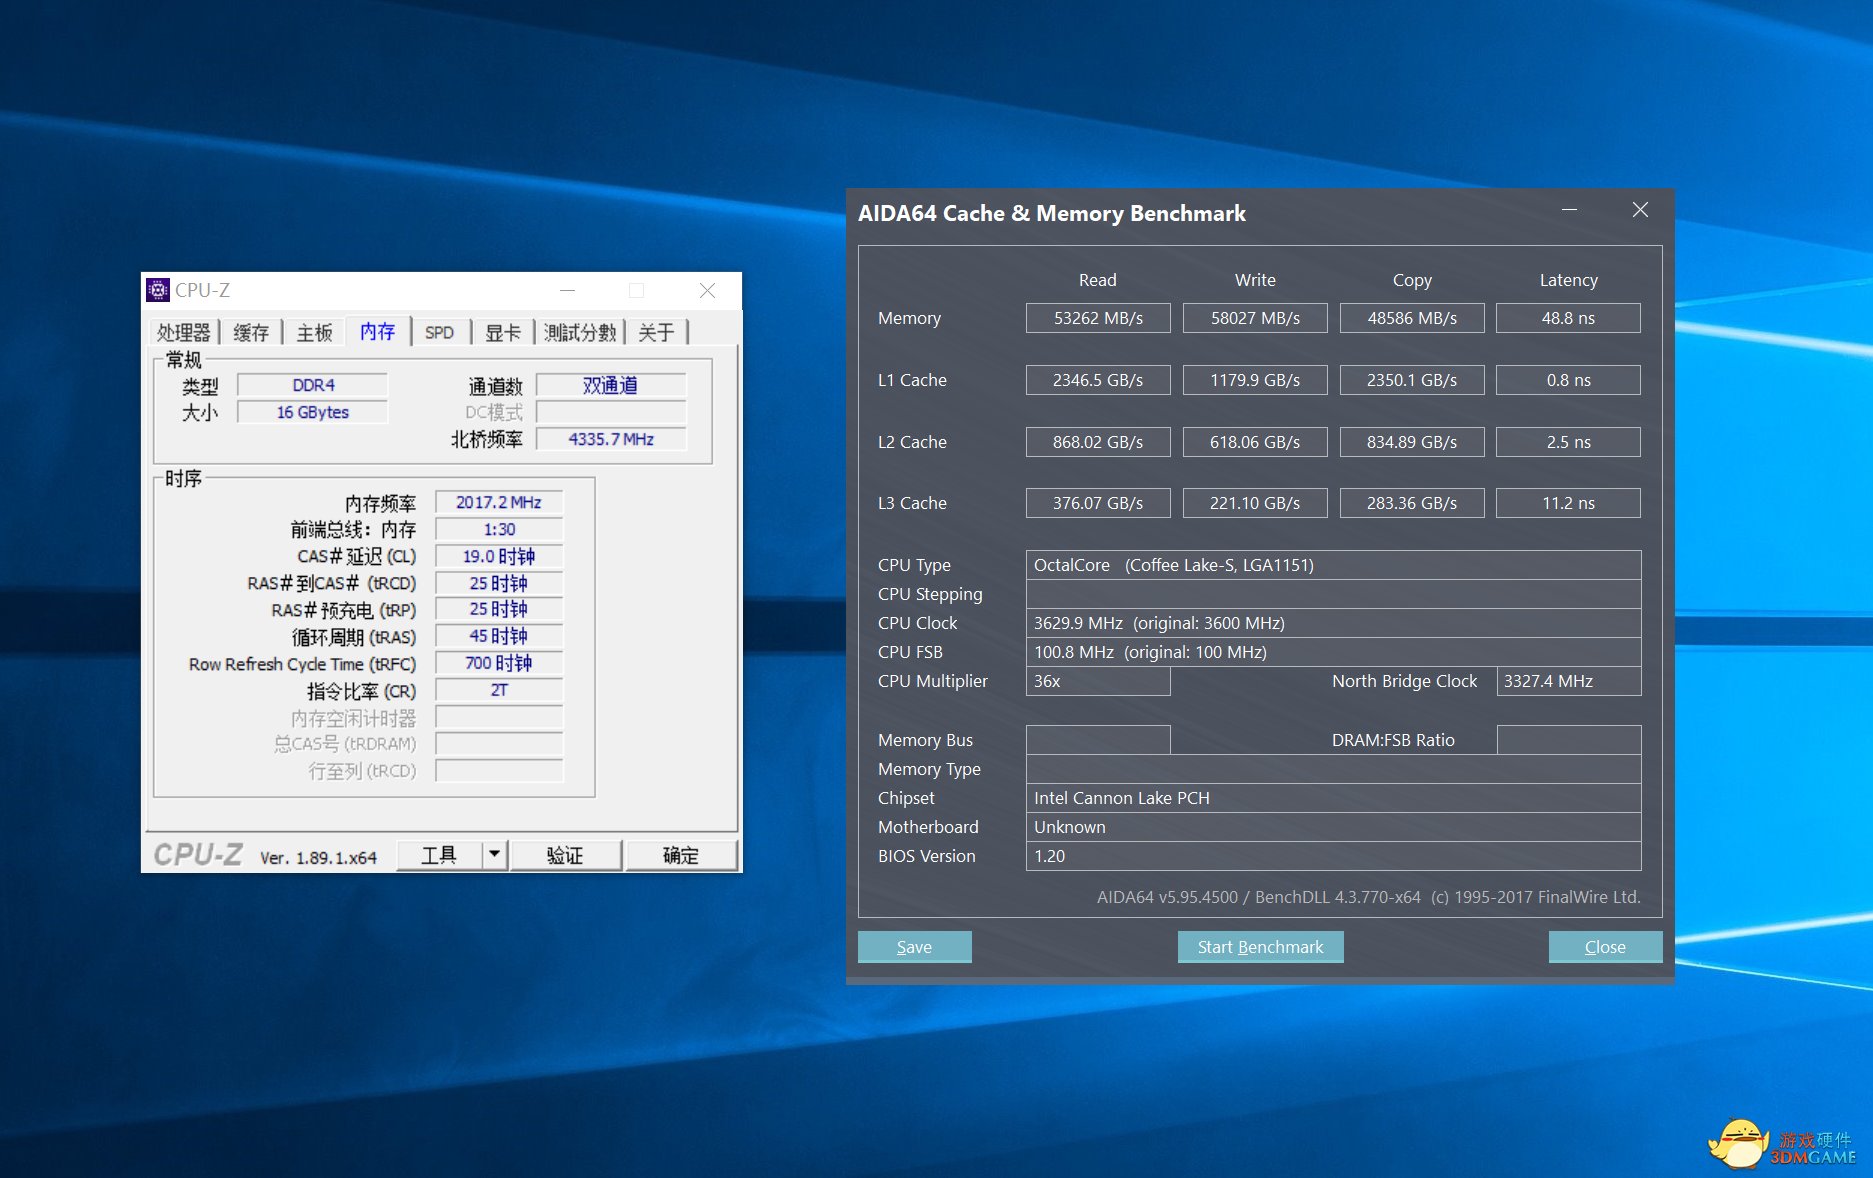The image size is (1873, 1178).
Task: Click the L2 Cache Latency 2.5 ns cell
Action: (x=1568, y=442)
